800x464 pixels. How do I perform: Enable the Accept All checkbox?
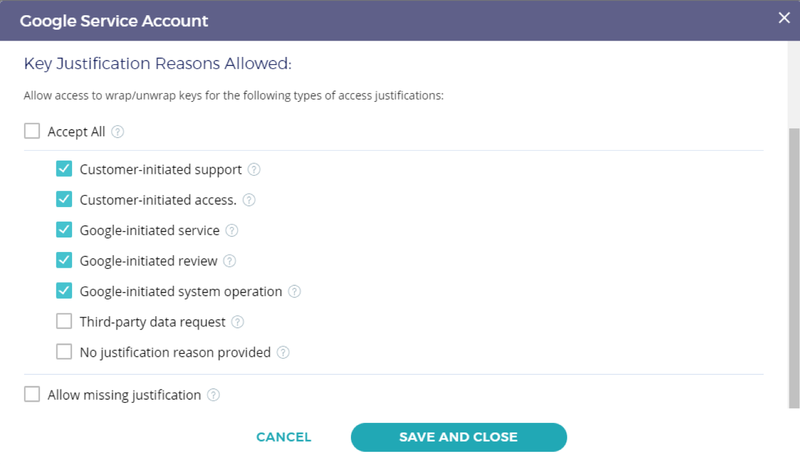pyautogui.click(x=32, y=131)
